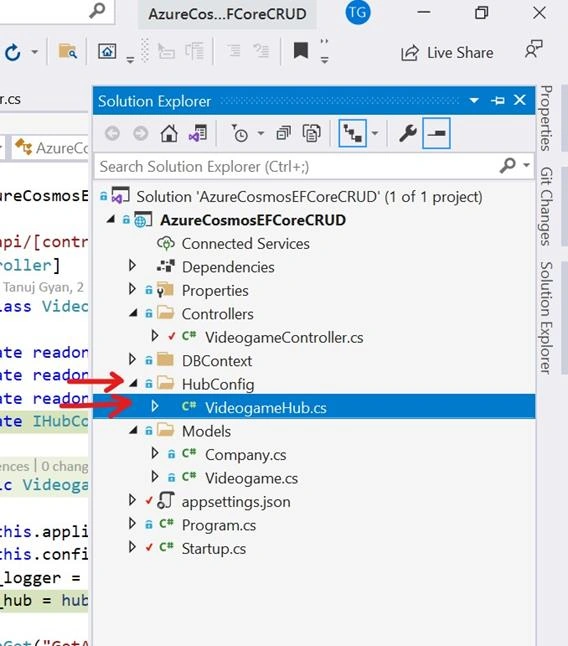Open Properties with the wrench icon
Viewport: 568px width, 646px height.
(408, 133)
